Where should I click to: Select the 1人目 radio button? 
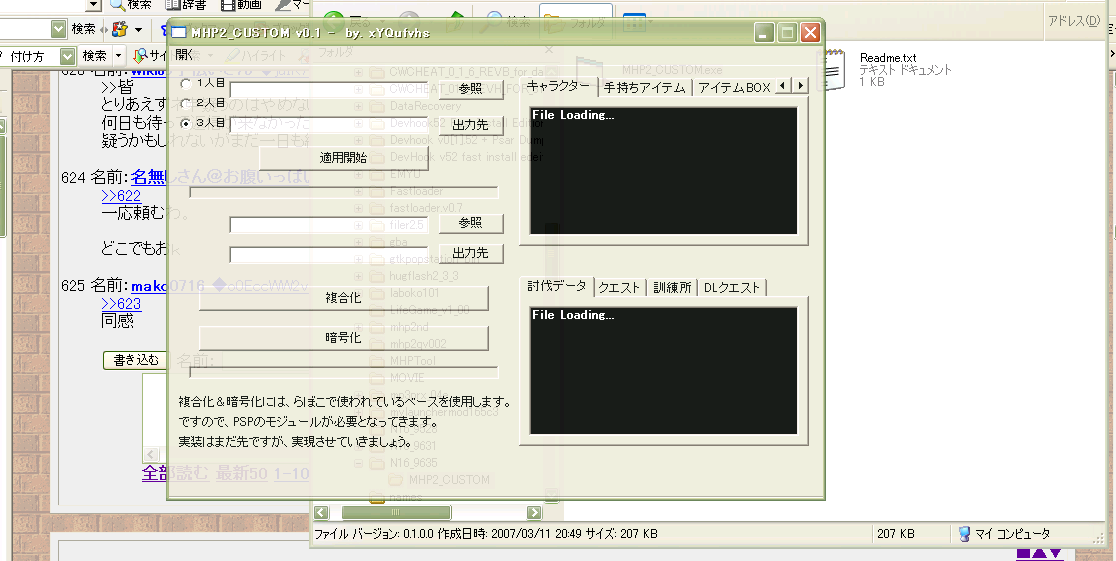coord(186,84)
